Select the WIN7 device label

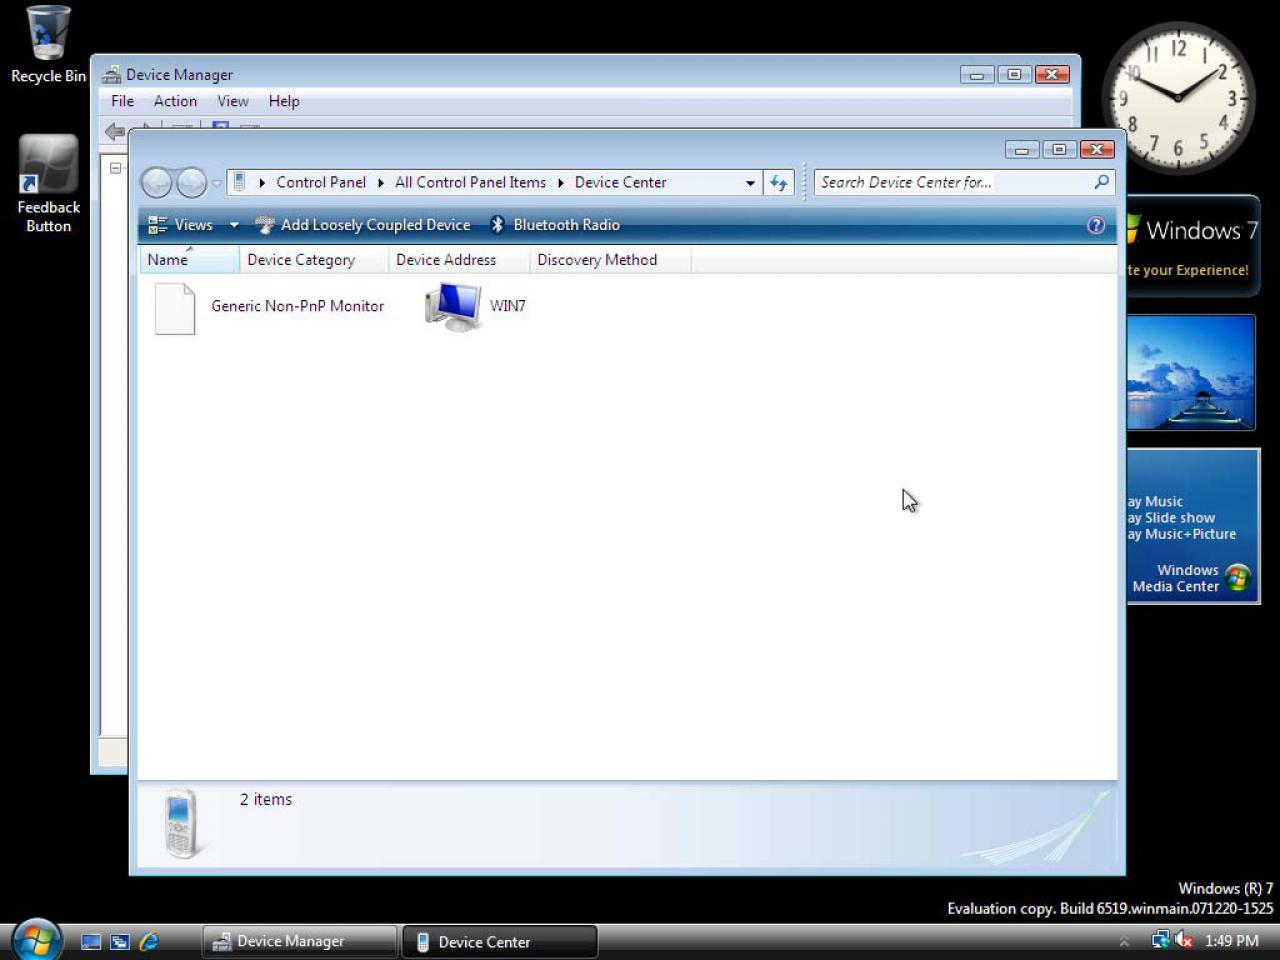[507, 306]
